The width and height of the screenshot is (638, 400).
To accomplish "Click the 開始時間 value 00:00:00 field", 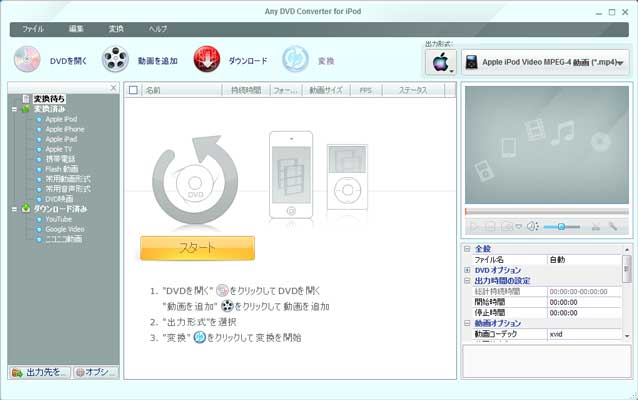I will 584,302.
